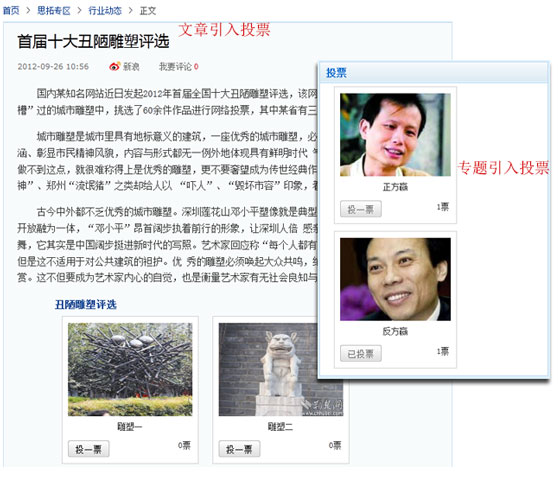The image size is (560, 477).
Task: Click the 已投票 button under 反方辩
Action: [x=361, y=353]
